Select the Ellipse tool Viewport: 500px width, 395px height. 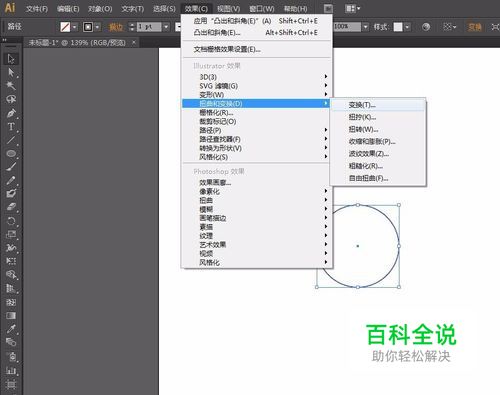(11, 153)
